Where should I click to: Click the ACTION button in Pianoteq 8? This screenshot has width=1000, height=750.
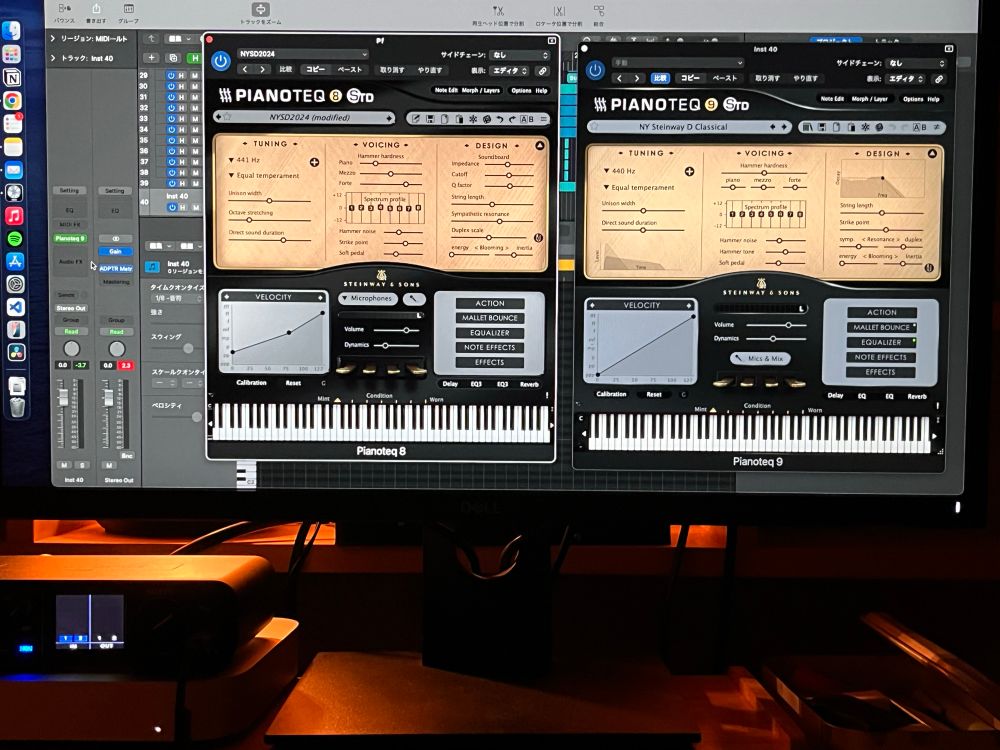coord(490,304)
